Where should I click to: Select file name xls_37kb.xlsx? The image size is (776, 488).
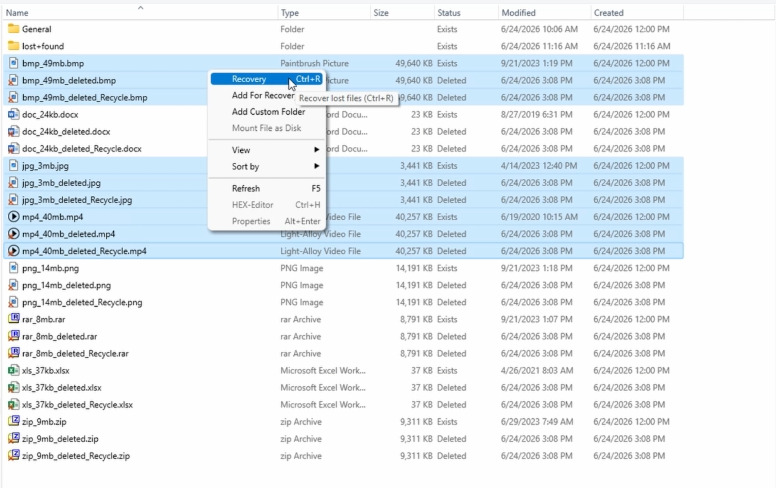tap(46, 371)
